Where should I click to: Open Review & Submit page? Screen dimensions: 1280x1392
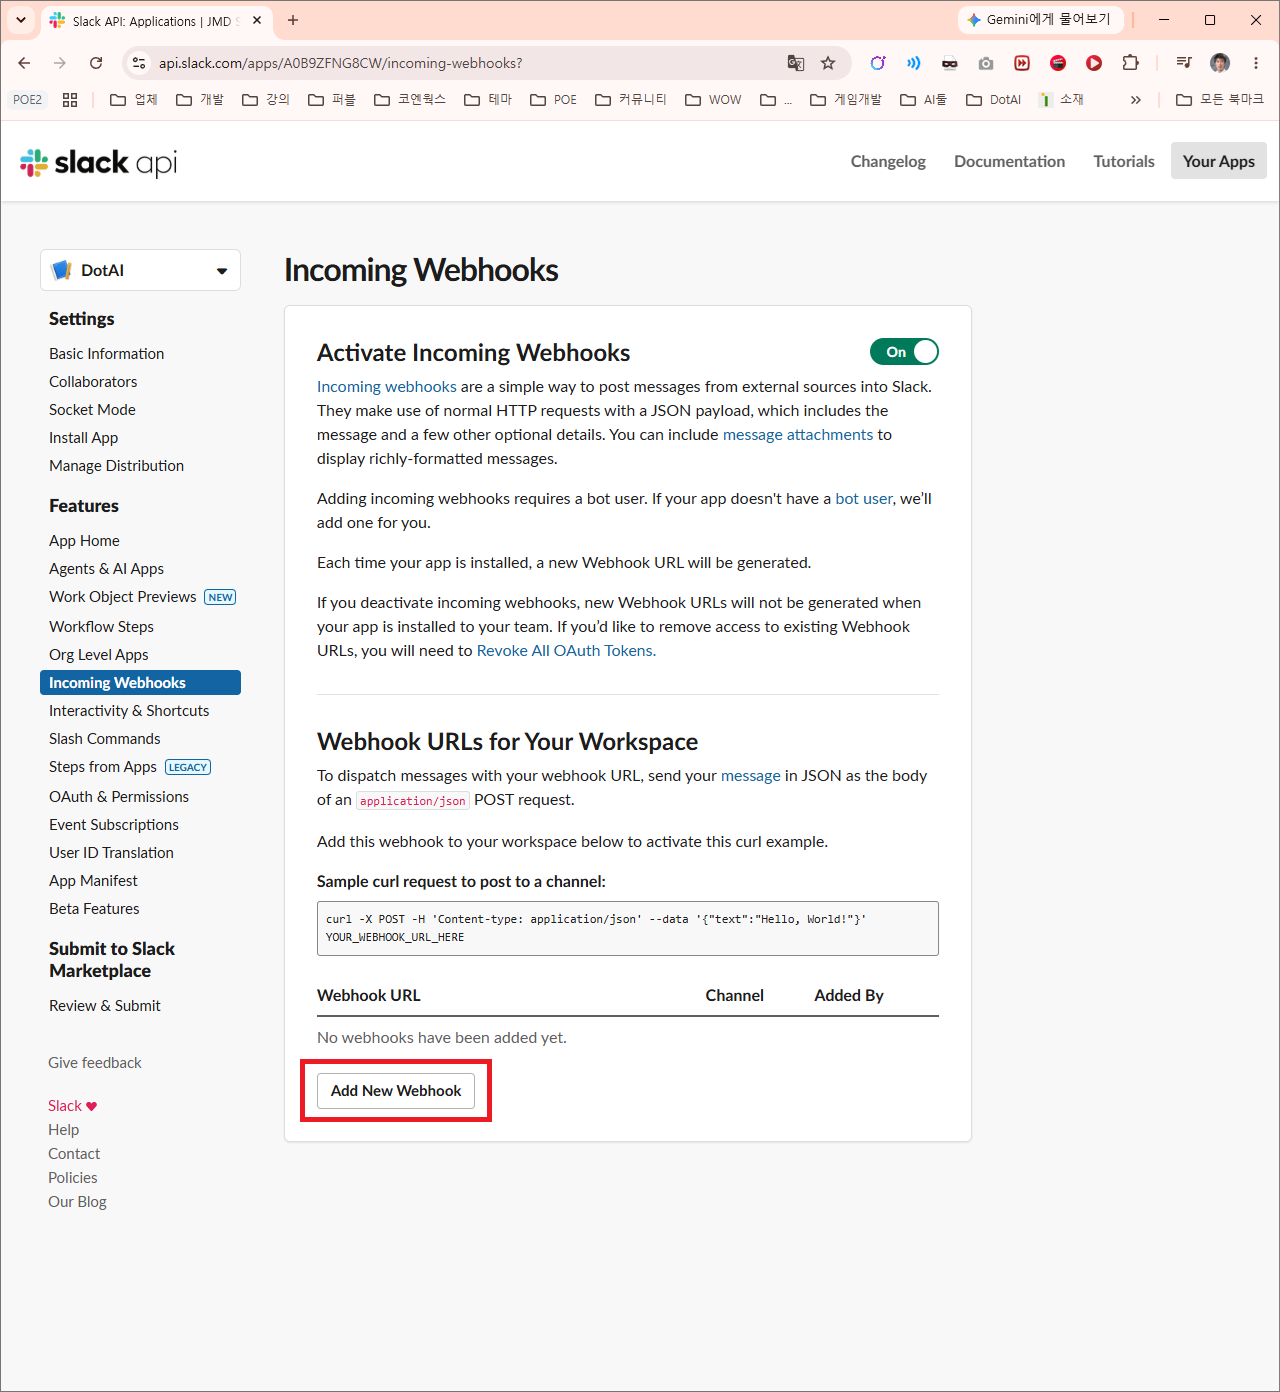coord(104,1006)
